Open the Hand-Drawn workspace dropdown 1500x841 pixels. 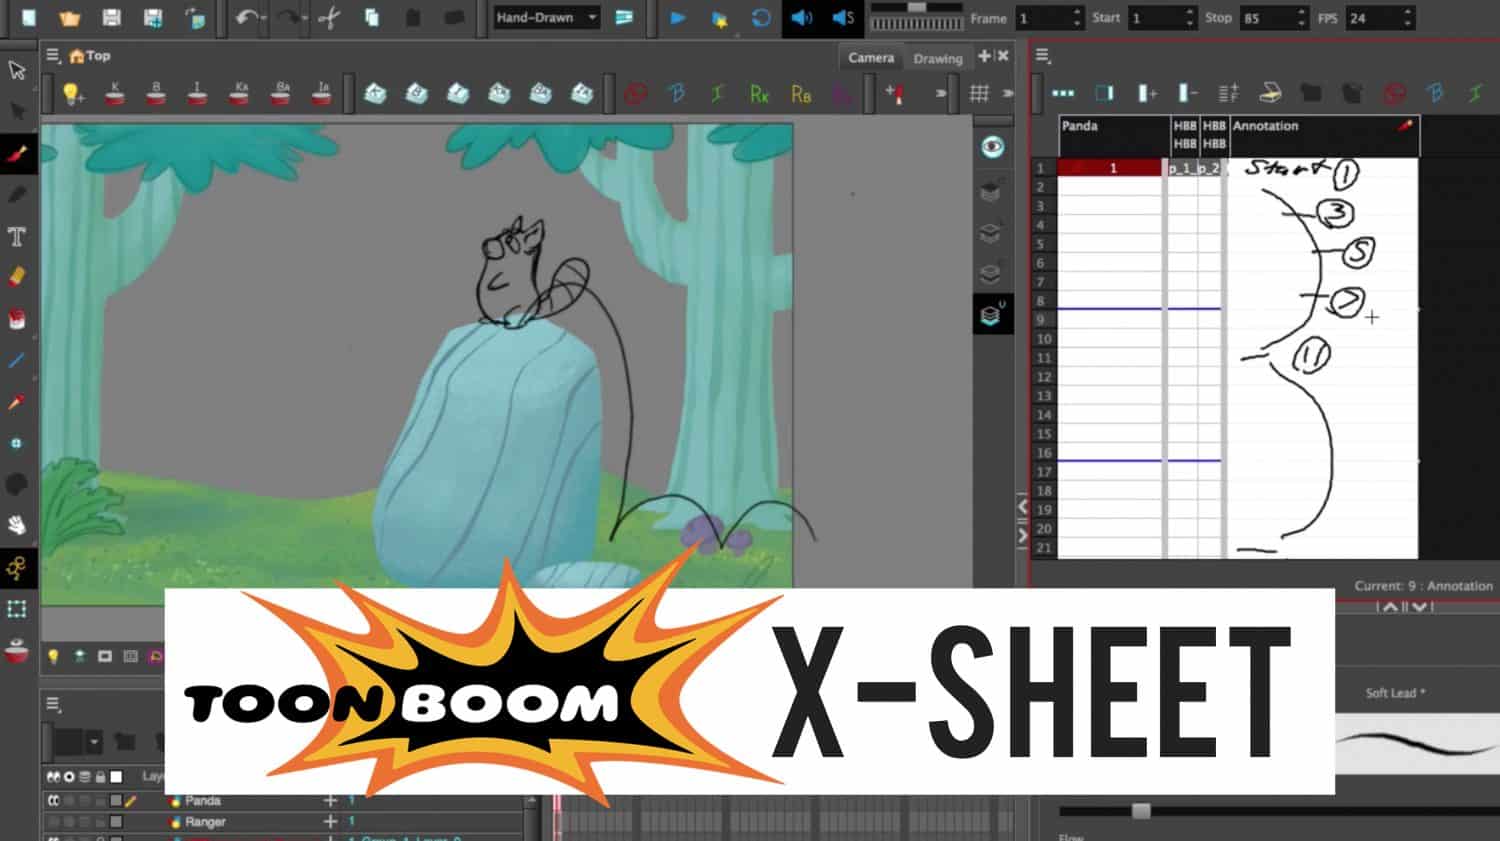[x=546, y=17]
